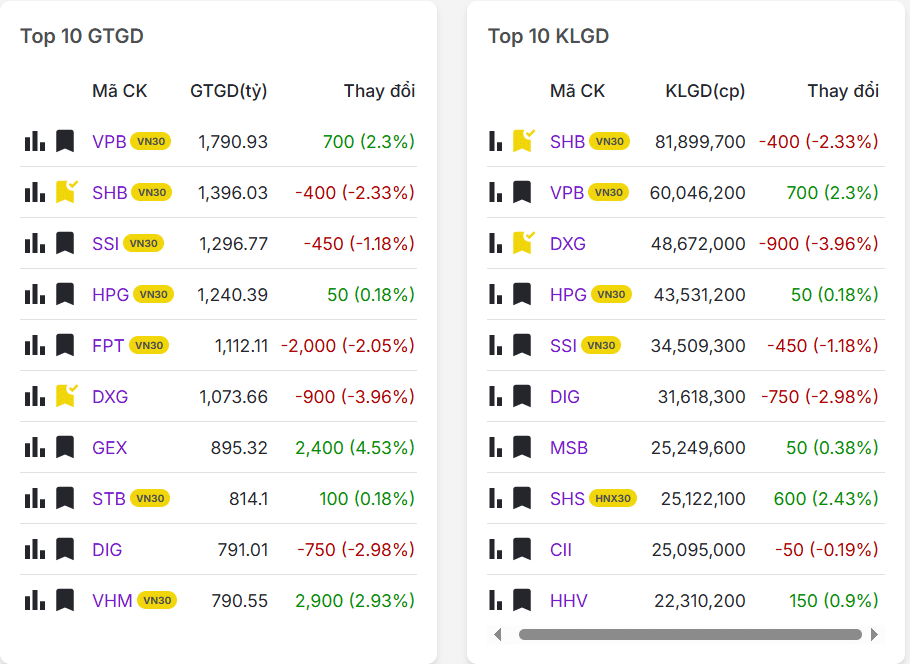
Task: Click the KLGD horizontal scrollbar thumb
Action: pos(690,634)
